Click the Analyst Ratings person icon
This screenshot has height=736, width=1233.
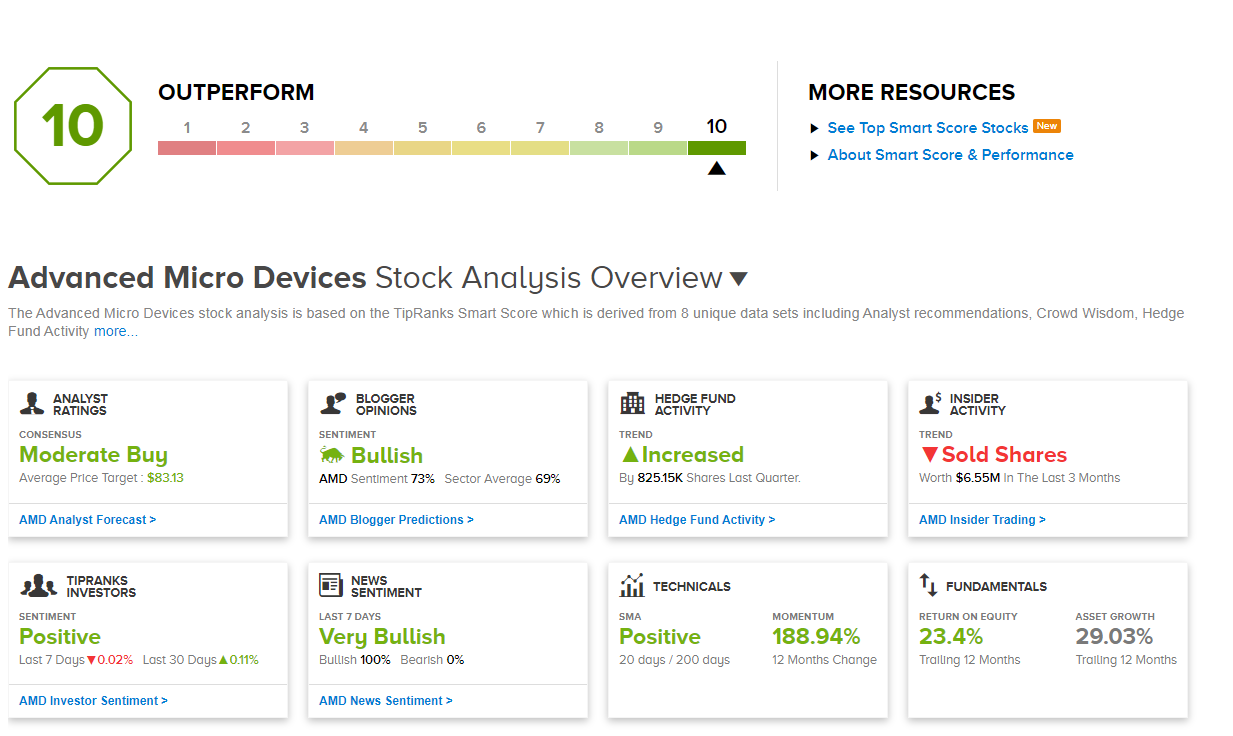pyautogui.click(x=32, y=404)
